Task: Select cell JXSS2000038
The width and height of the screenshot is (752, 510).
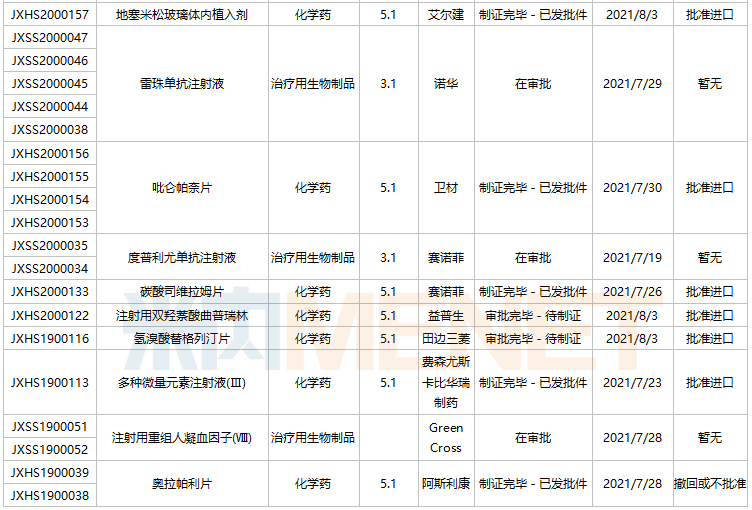Action: [50, 130]
